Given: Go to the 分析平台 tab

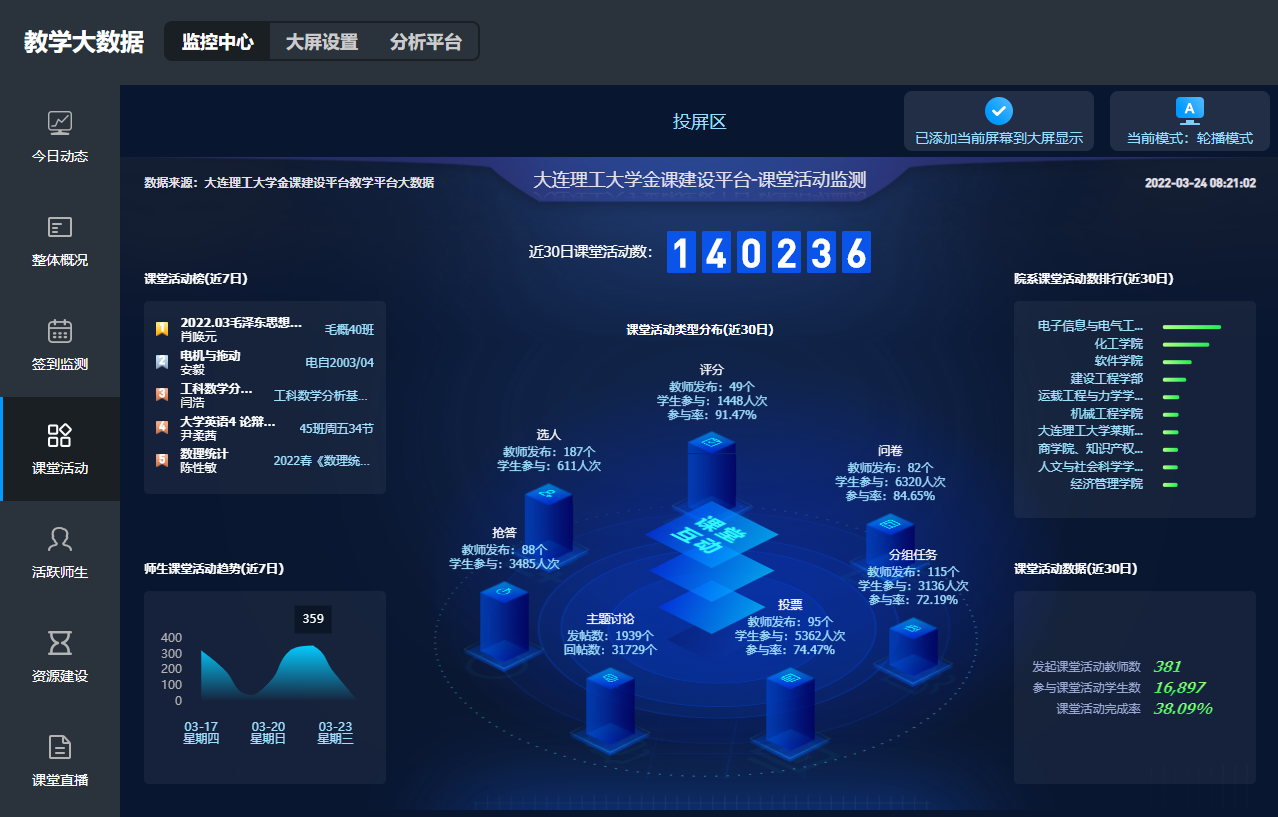Looking at the screenshot, I should coord(426,42).
